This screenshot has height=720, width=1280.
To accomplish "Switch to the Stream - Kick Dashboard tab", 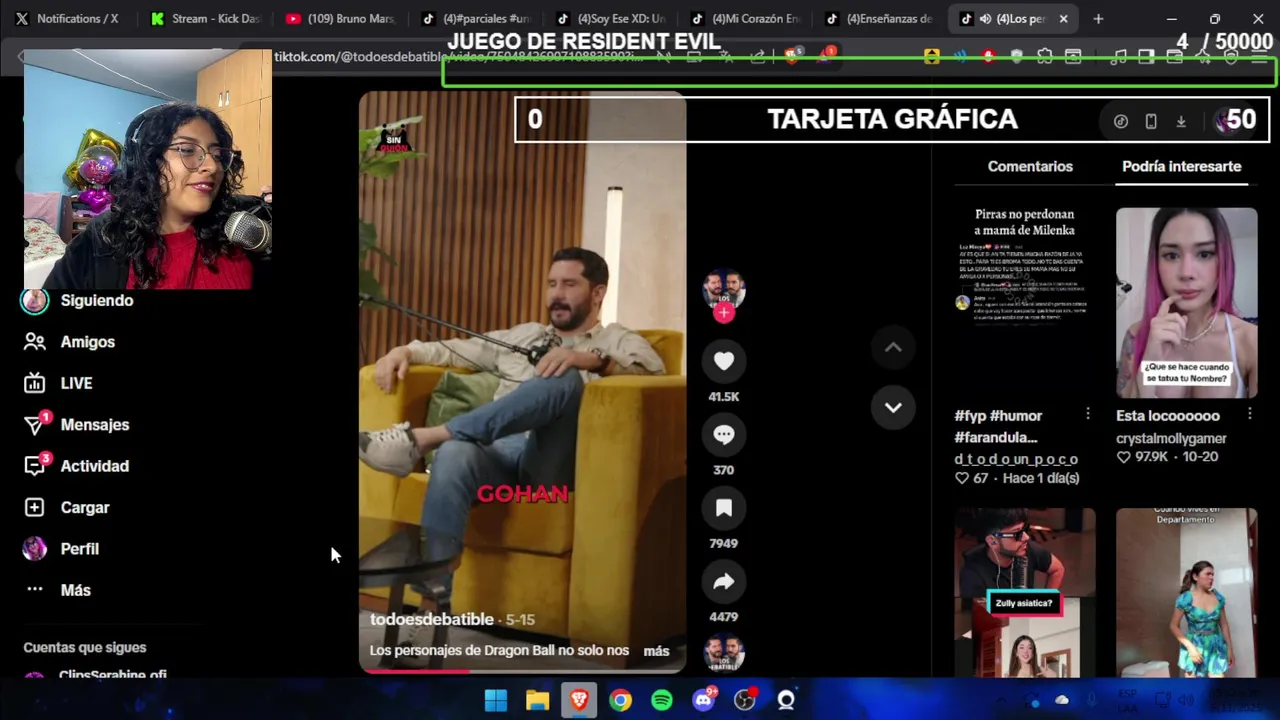I will click(203, 18).
